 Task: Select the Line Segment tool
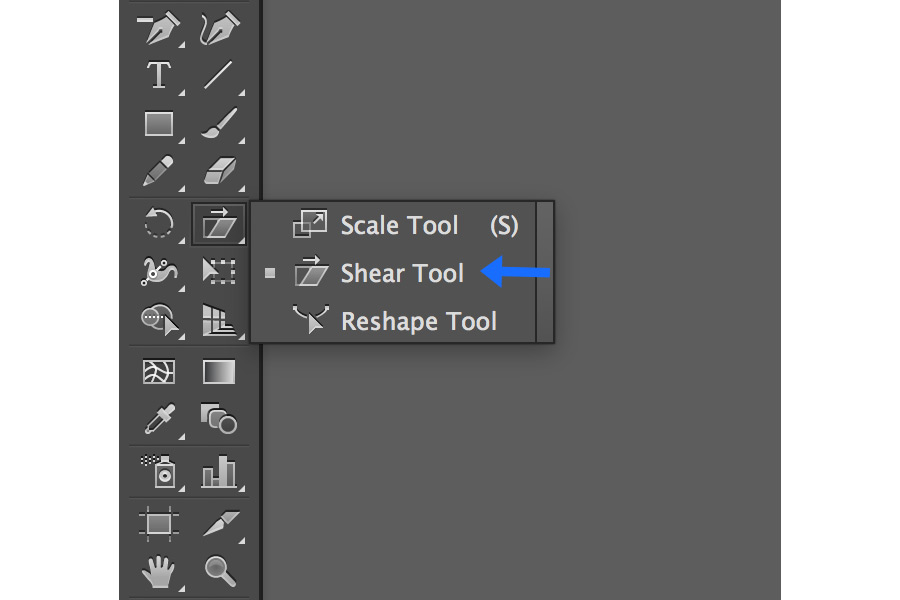tap(219, 75)
